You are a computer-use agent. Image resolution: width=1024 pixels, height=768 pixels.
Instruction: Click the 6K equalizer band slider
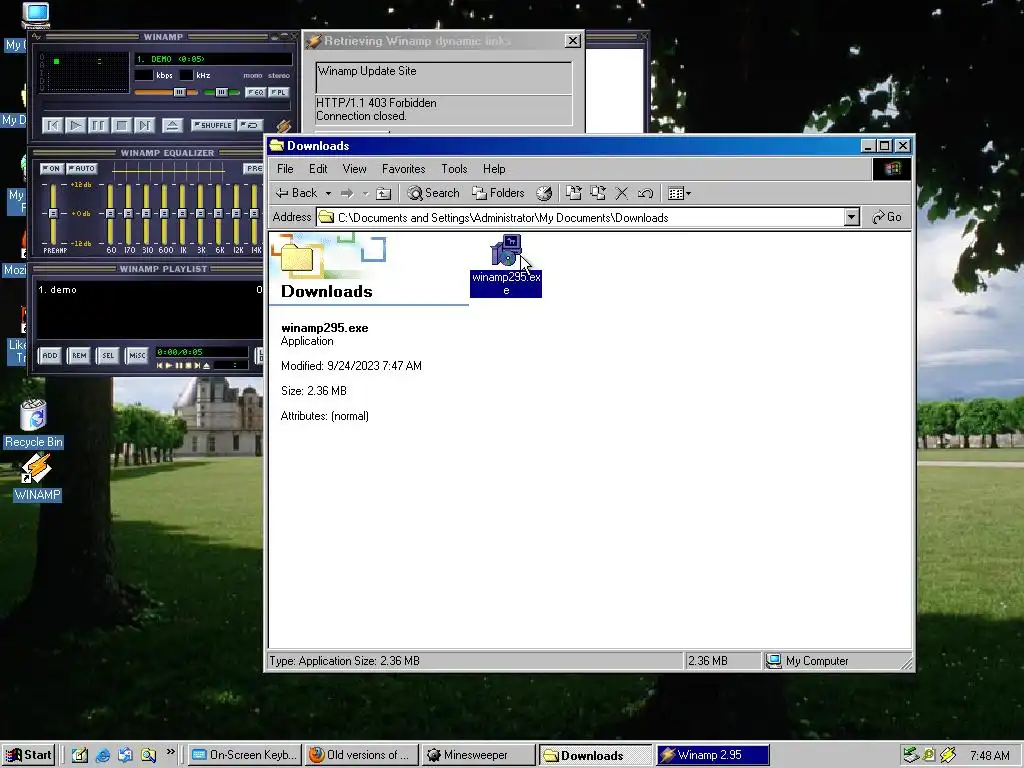[218, 214]
